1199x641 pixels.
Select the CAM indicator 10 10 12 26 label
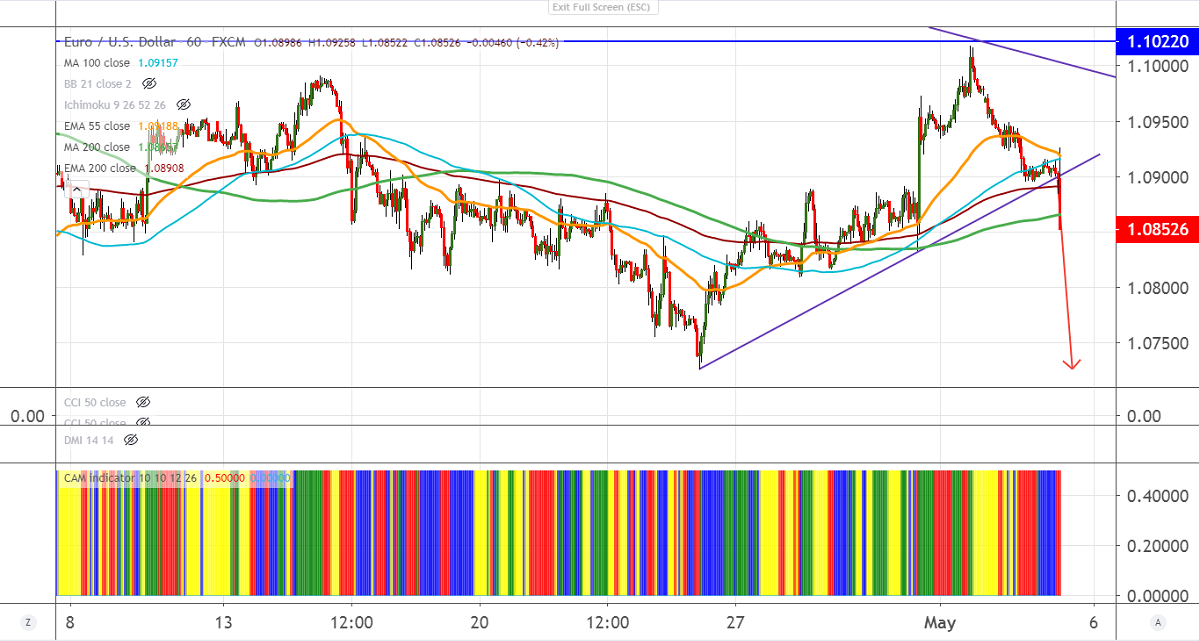[x=130, y=477]
